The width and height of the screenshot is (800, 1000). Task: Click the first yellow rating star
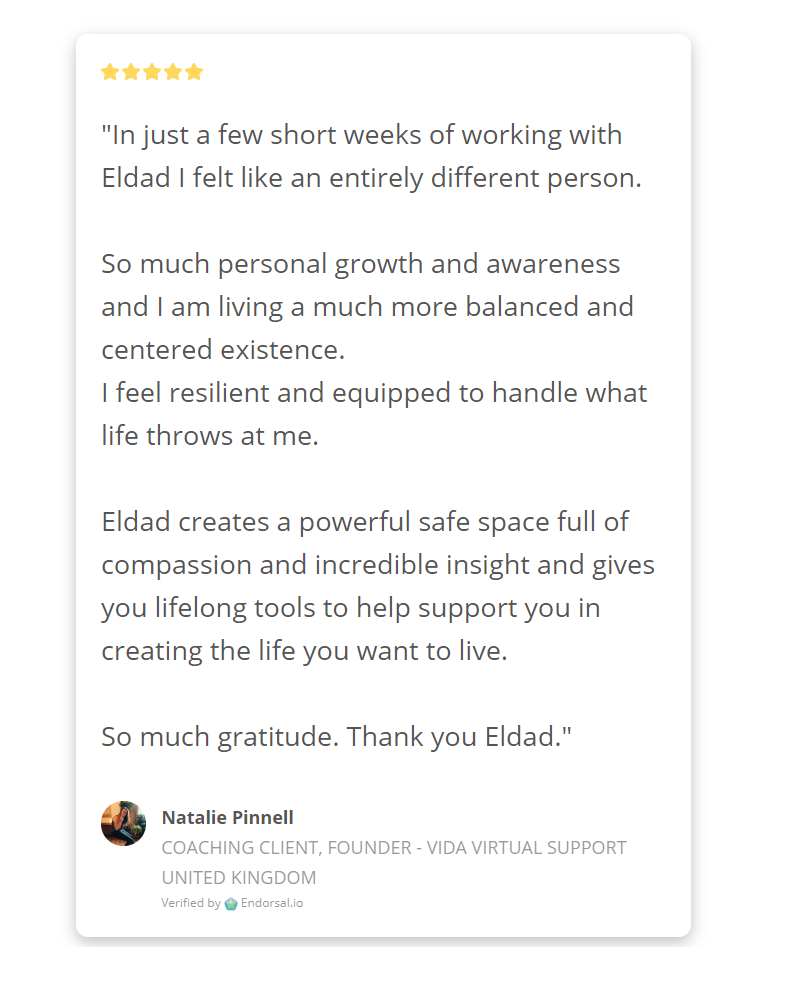pos(110,71)
